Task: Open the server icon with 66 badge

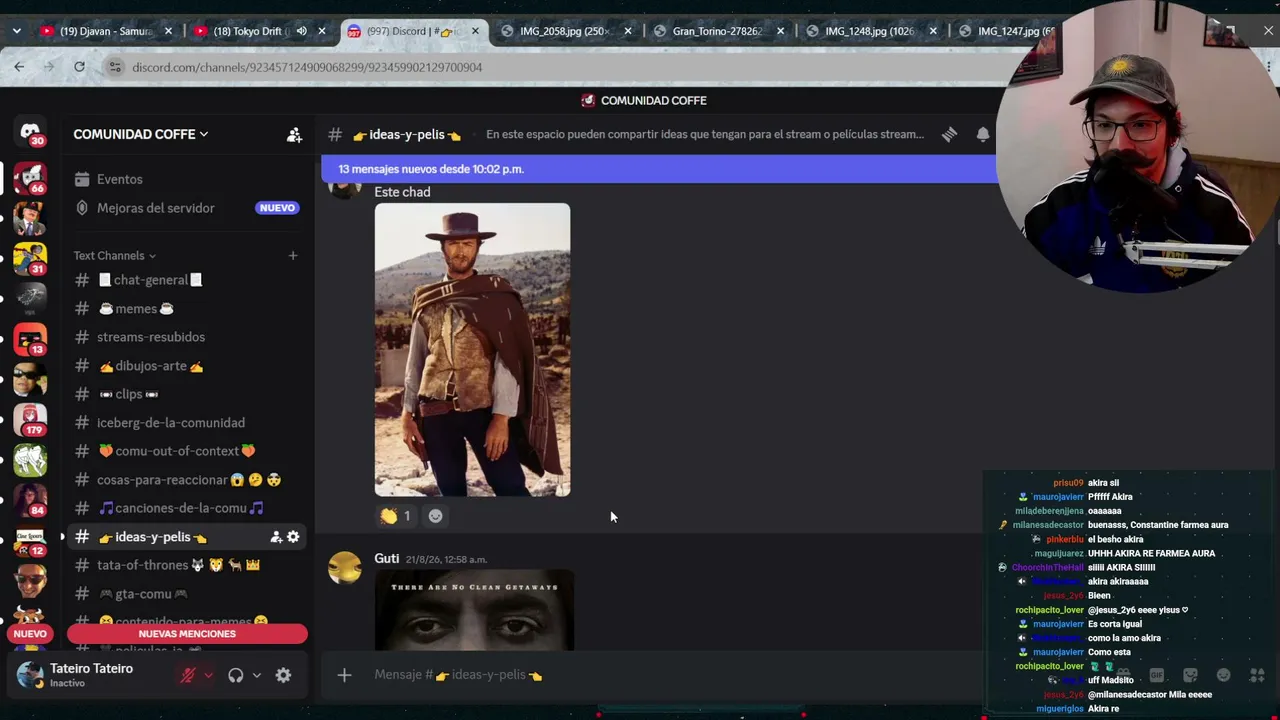Action: pyautogui.click(x=30, y=177)
